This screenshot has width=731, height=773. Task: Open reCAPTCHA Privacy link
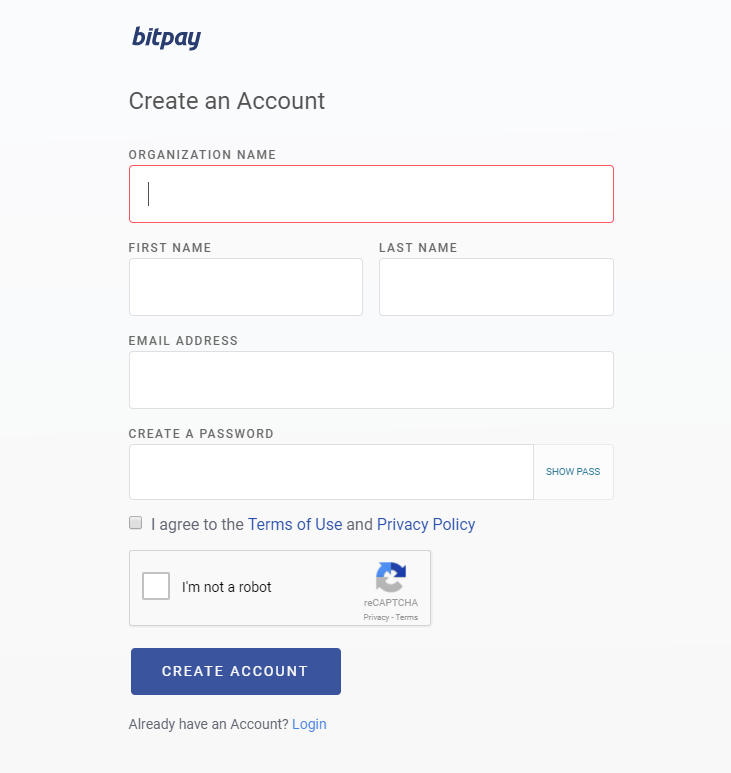click(376, 617)
